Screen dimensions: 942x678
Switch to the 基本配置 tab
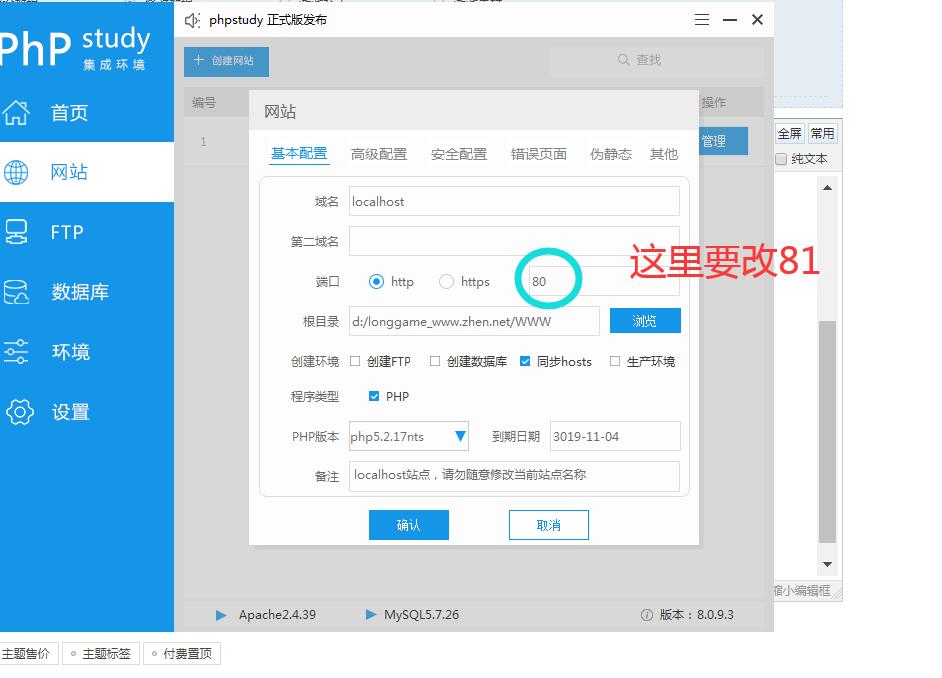(299, 154)
